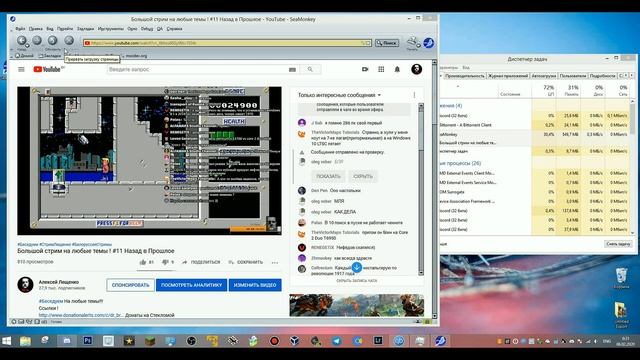
Task: Open the live chat three-dot options menu
Action: [414, 95]
